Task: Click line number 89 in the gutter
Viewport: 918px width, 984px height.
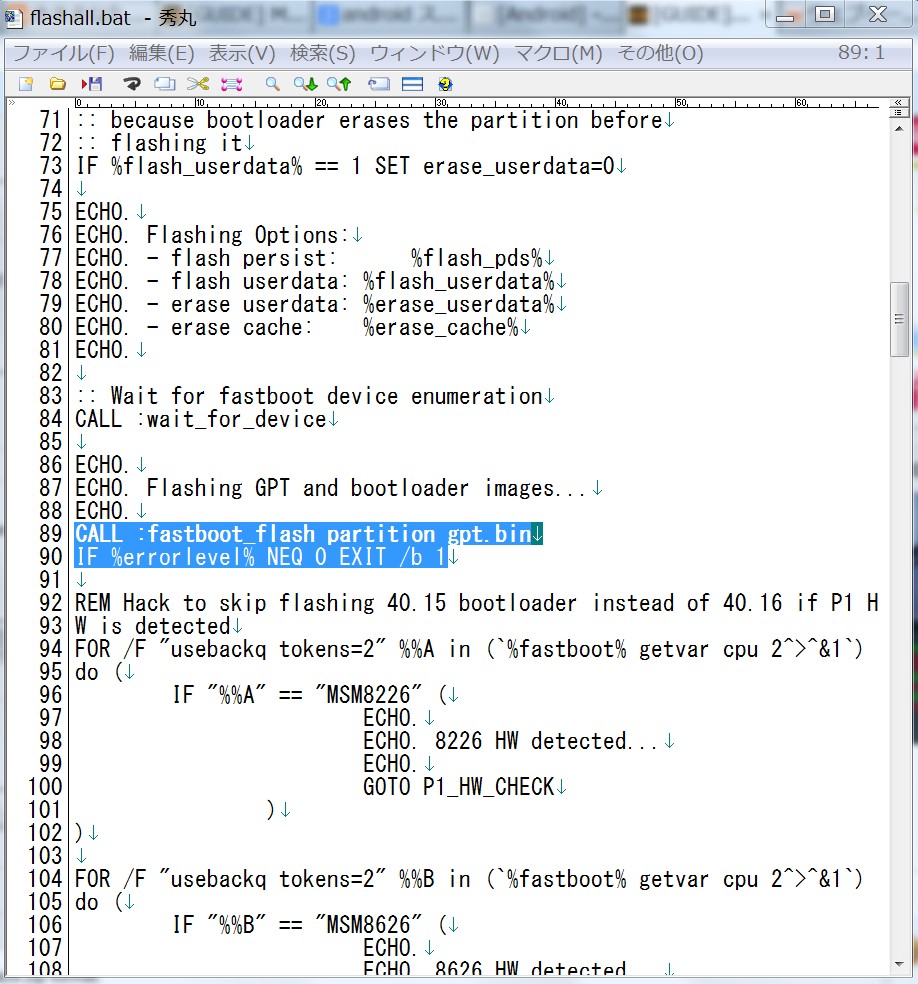Action: coord(50,534)
